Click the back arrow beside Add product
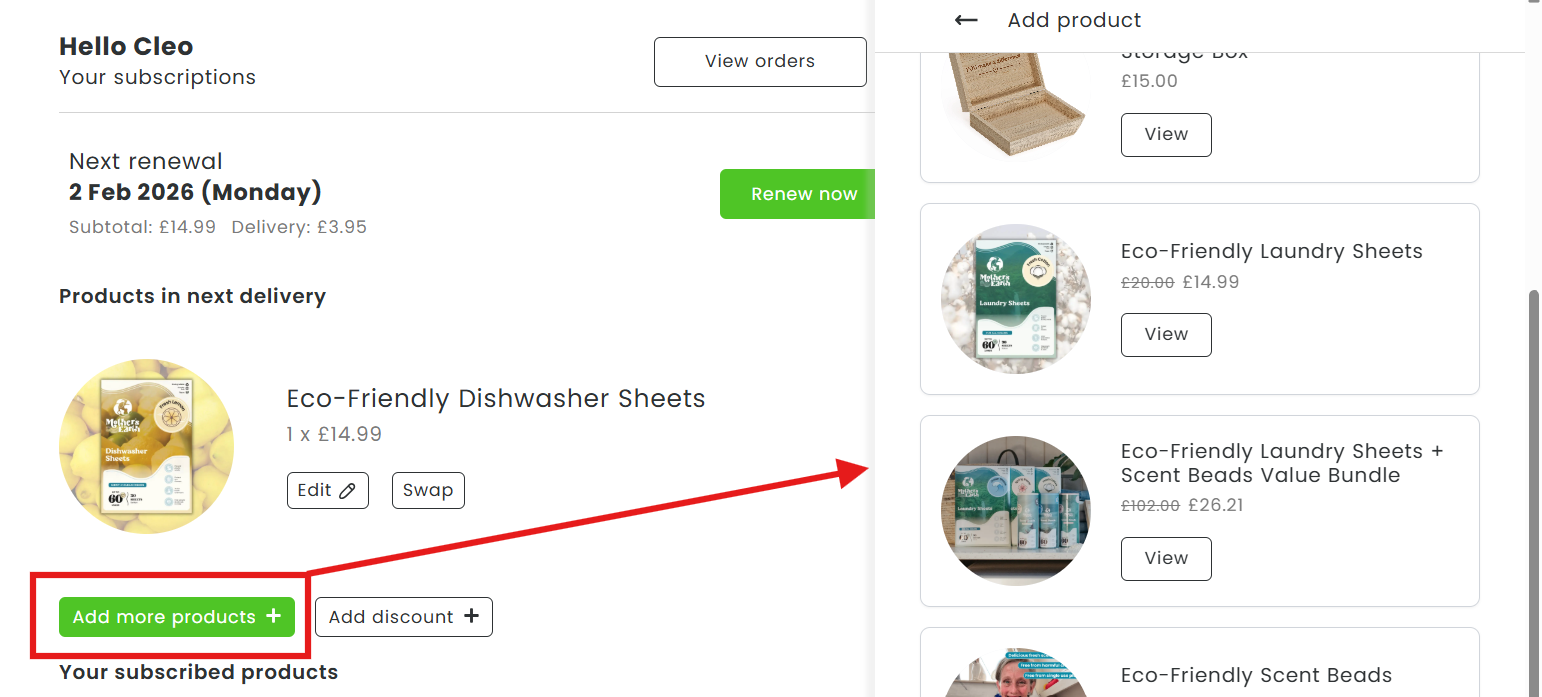1542x697 pixels. (x=965, y=20)
